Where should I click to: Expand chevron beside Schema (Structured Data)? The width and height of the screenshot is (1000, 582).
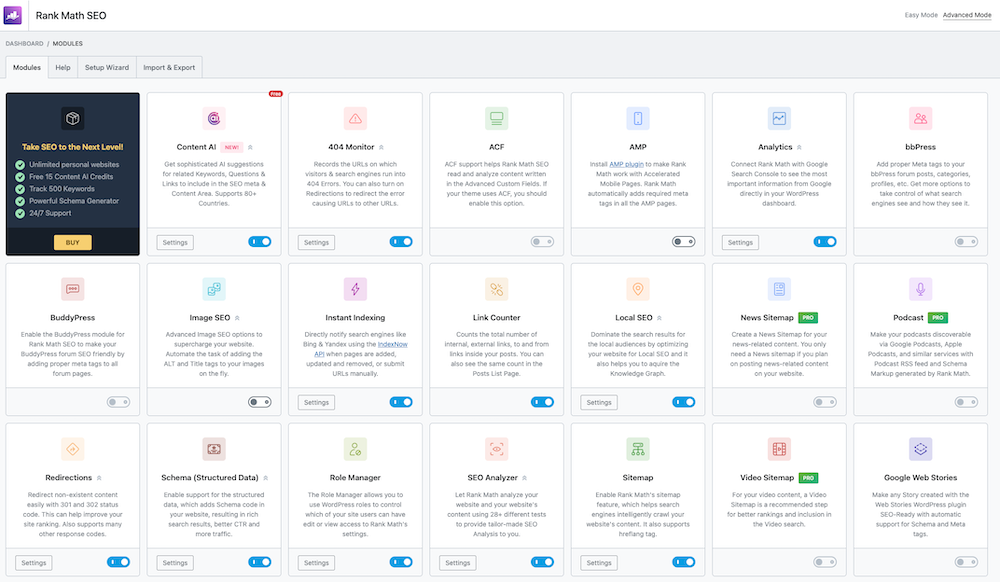point(266,478)
